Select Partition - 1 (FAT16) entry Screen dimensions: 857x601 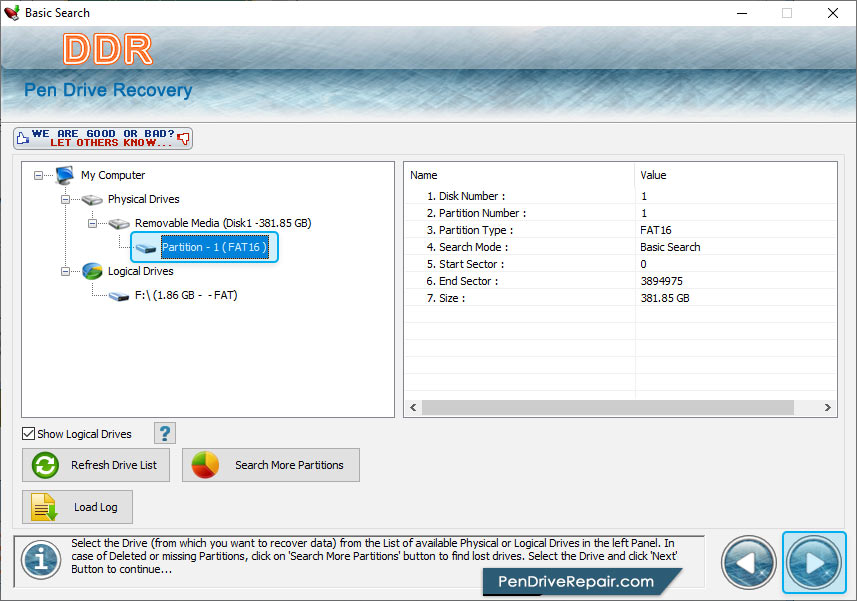click(x=215, y=248)
